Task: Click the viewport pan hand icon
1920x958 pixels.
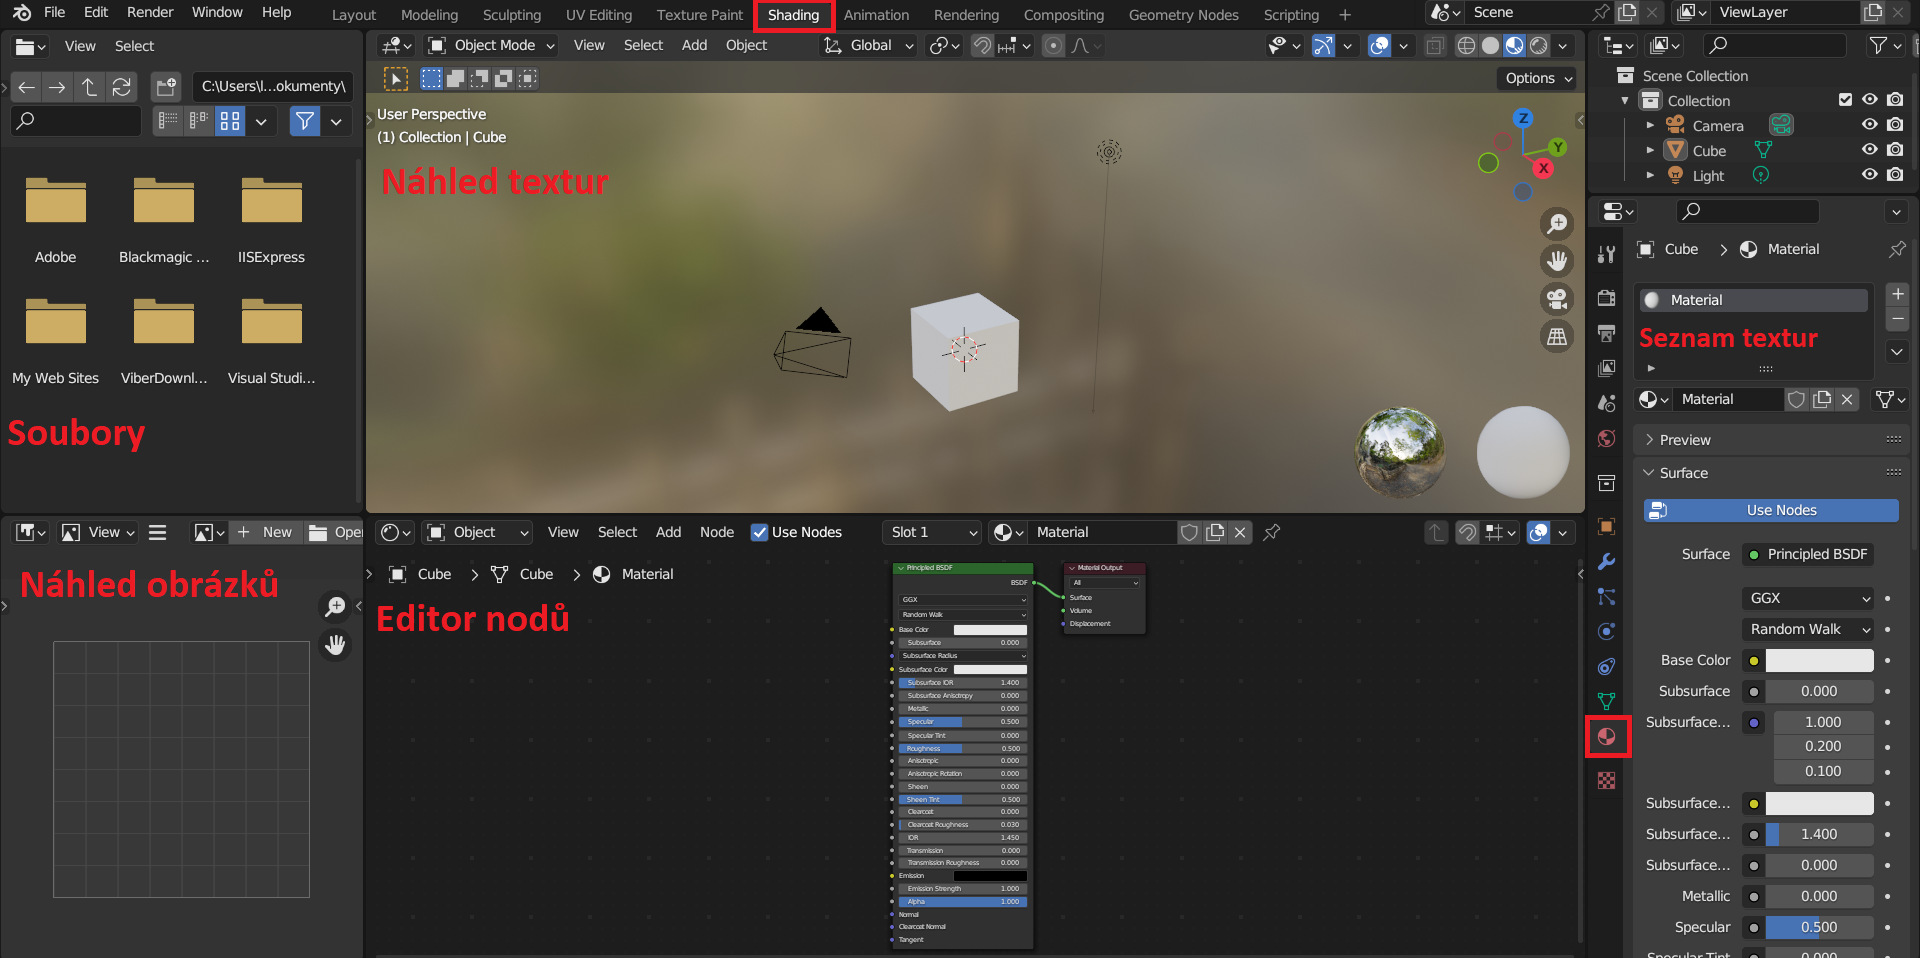Action: coord(1557,261)
